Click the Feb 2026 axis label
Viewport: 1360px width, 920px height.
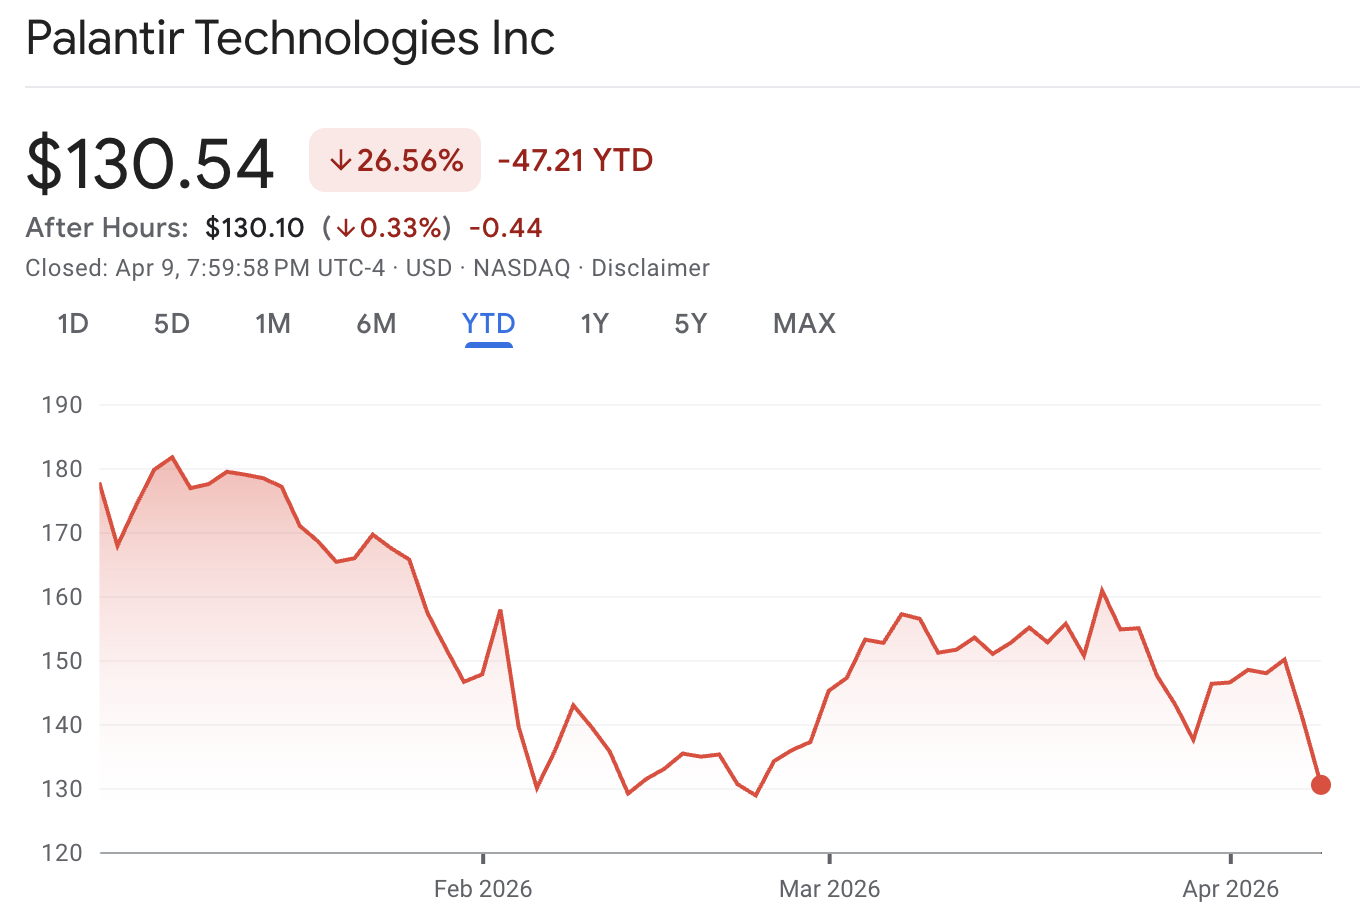pyautogui.click(x=484, y=888)
